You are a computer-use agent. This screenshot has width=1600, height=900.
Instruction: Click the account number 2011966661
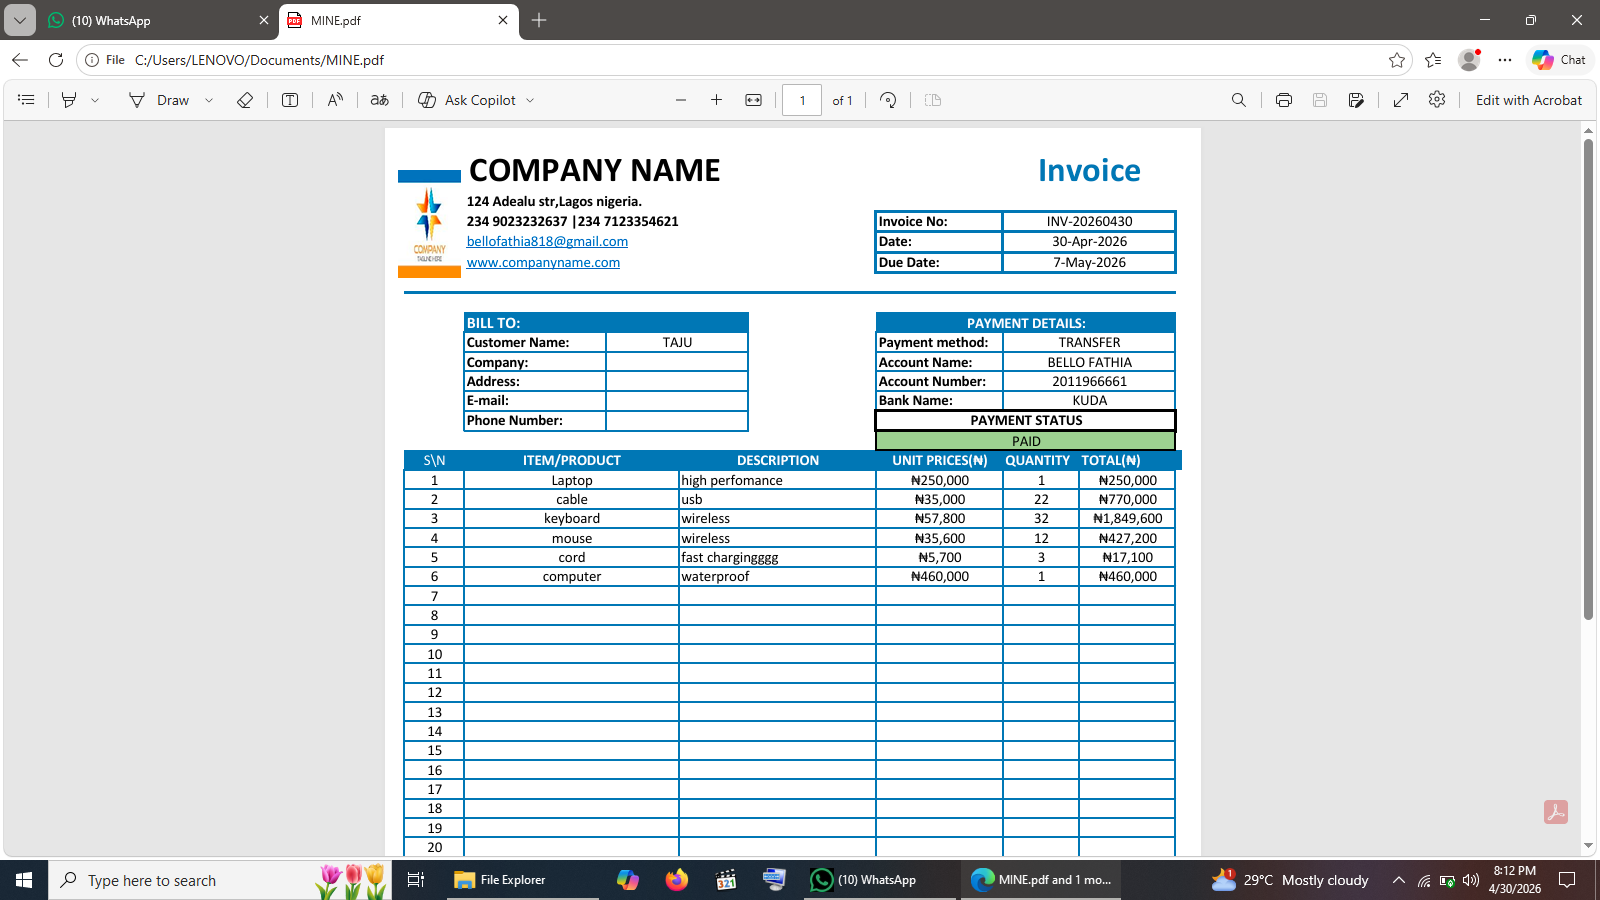click(1089, 381)
